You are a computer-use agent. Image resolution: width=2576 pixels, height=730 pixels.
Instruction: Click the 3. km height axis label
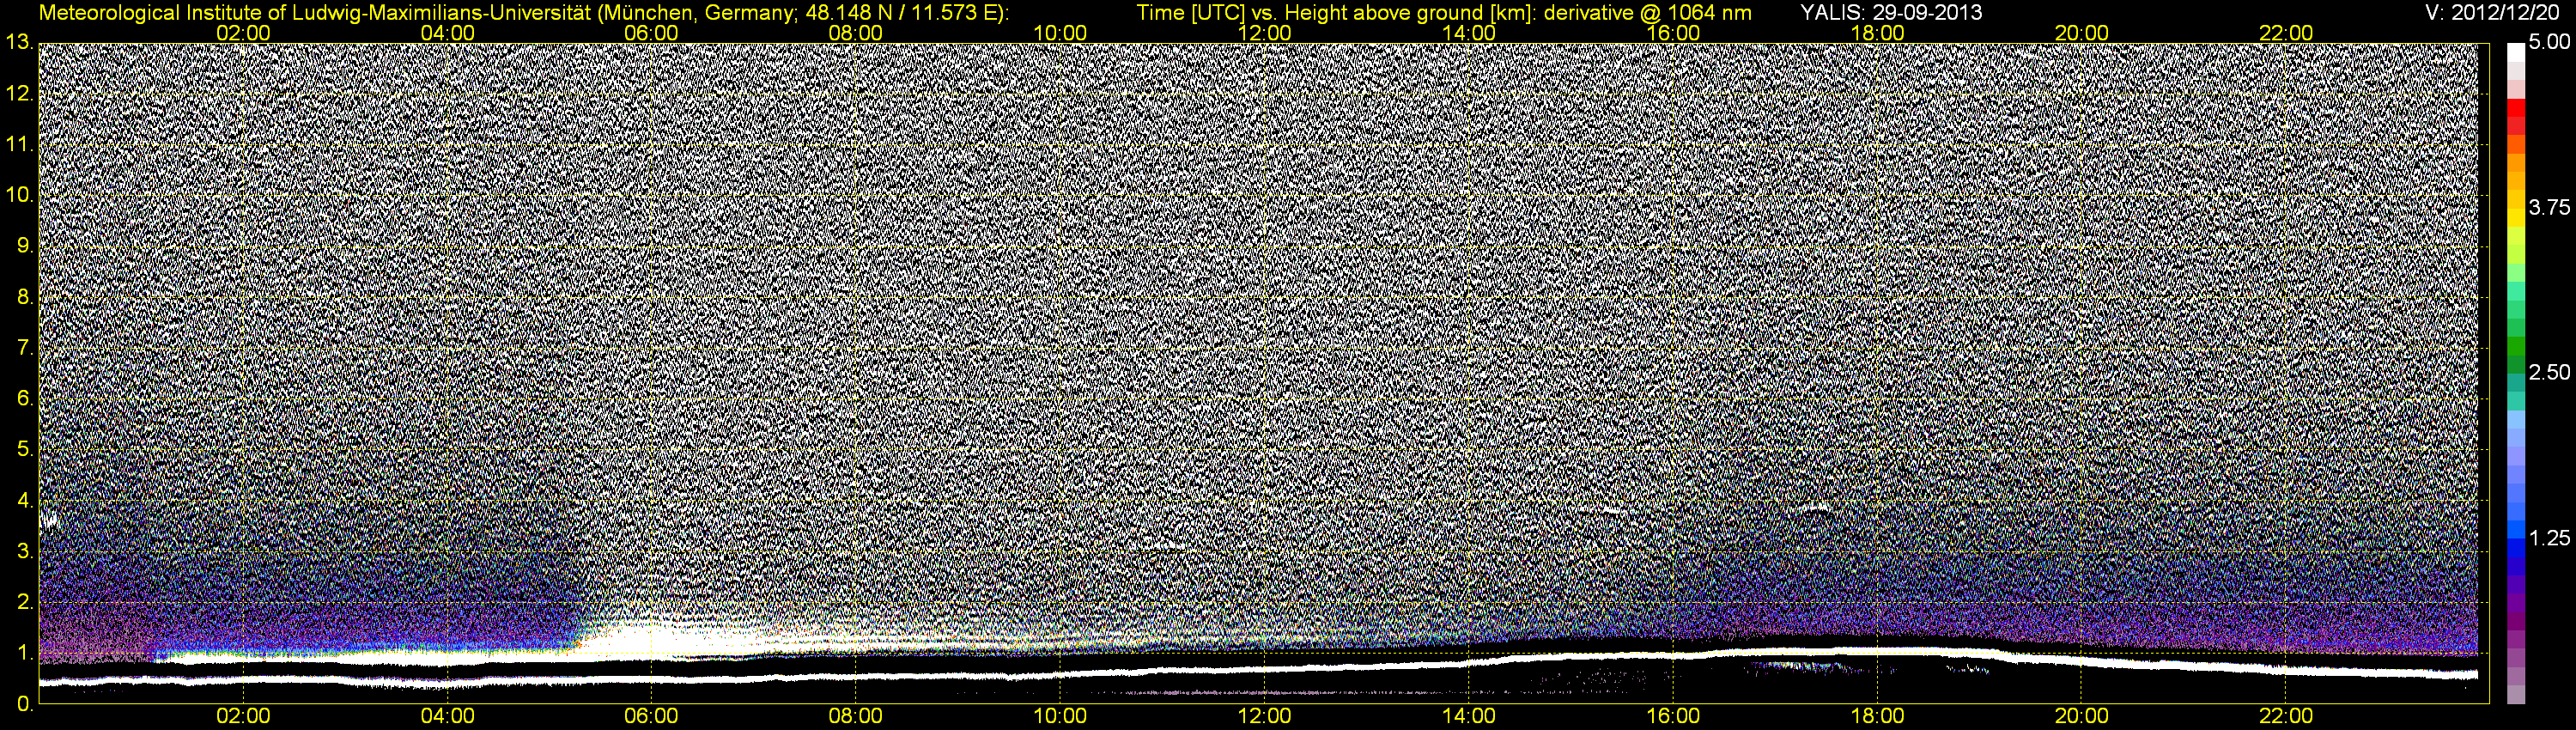[x=25, y=552]
